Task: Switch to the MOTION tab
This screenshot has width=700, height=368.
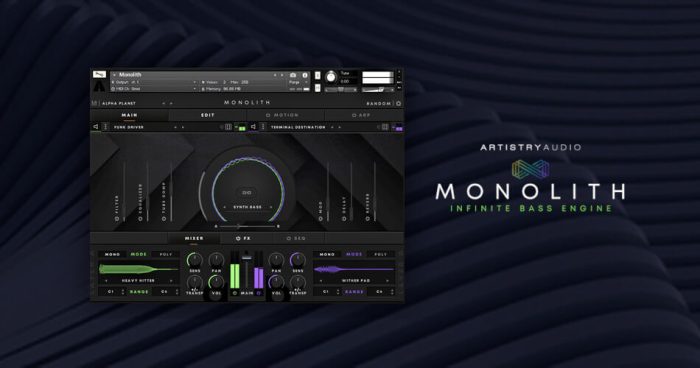Action: click(285, 115)
